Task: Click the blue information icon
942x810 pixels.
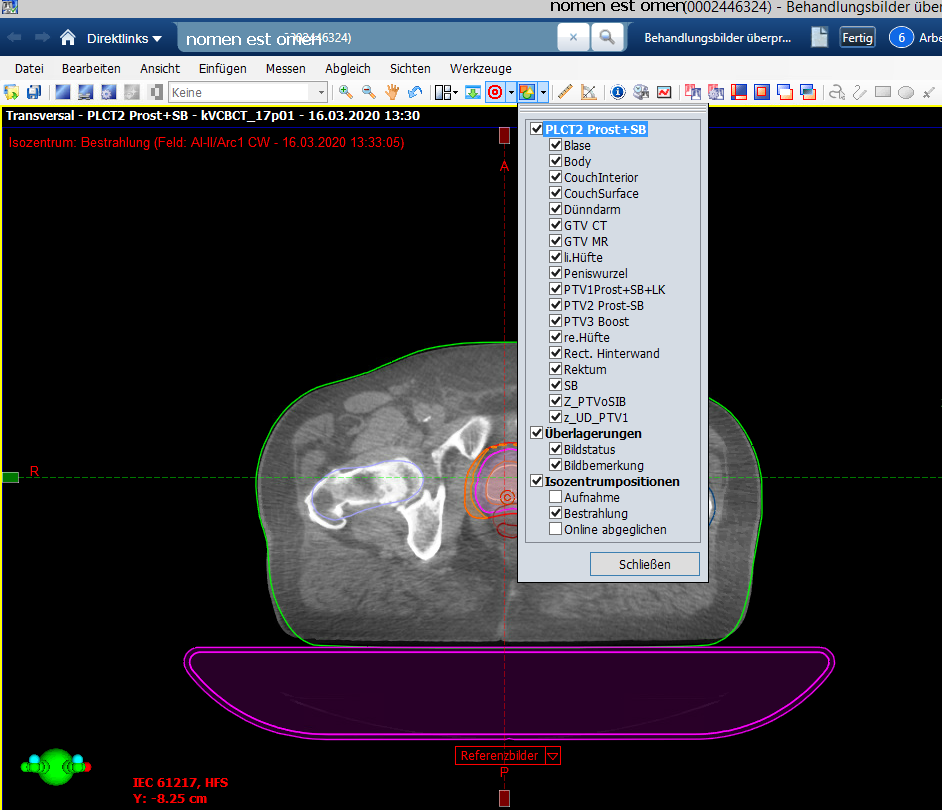Action: [617, 92]
